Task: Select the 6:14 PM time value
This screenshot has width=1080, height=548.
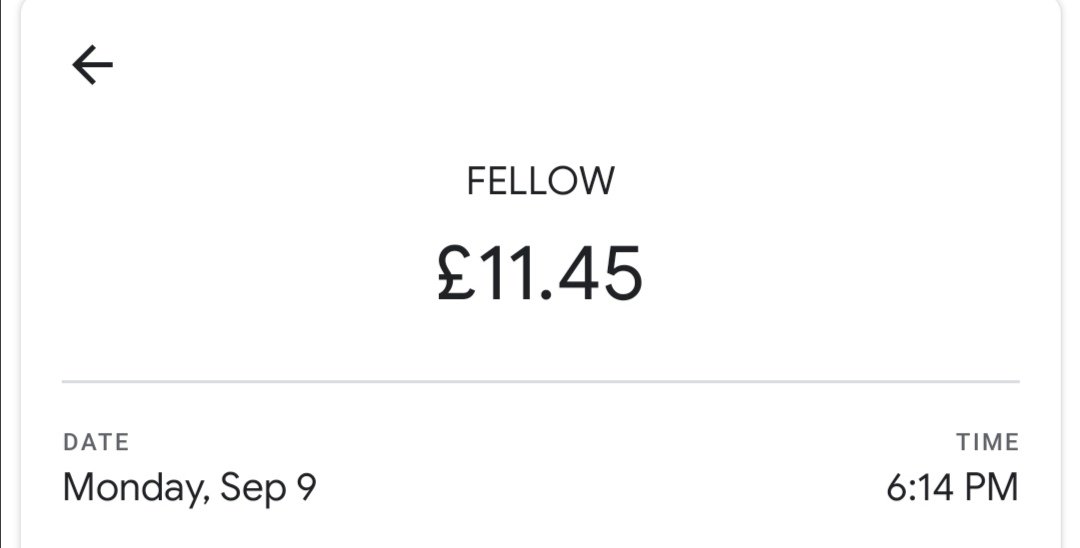Action: [952, 488]
